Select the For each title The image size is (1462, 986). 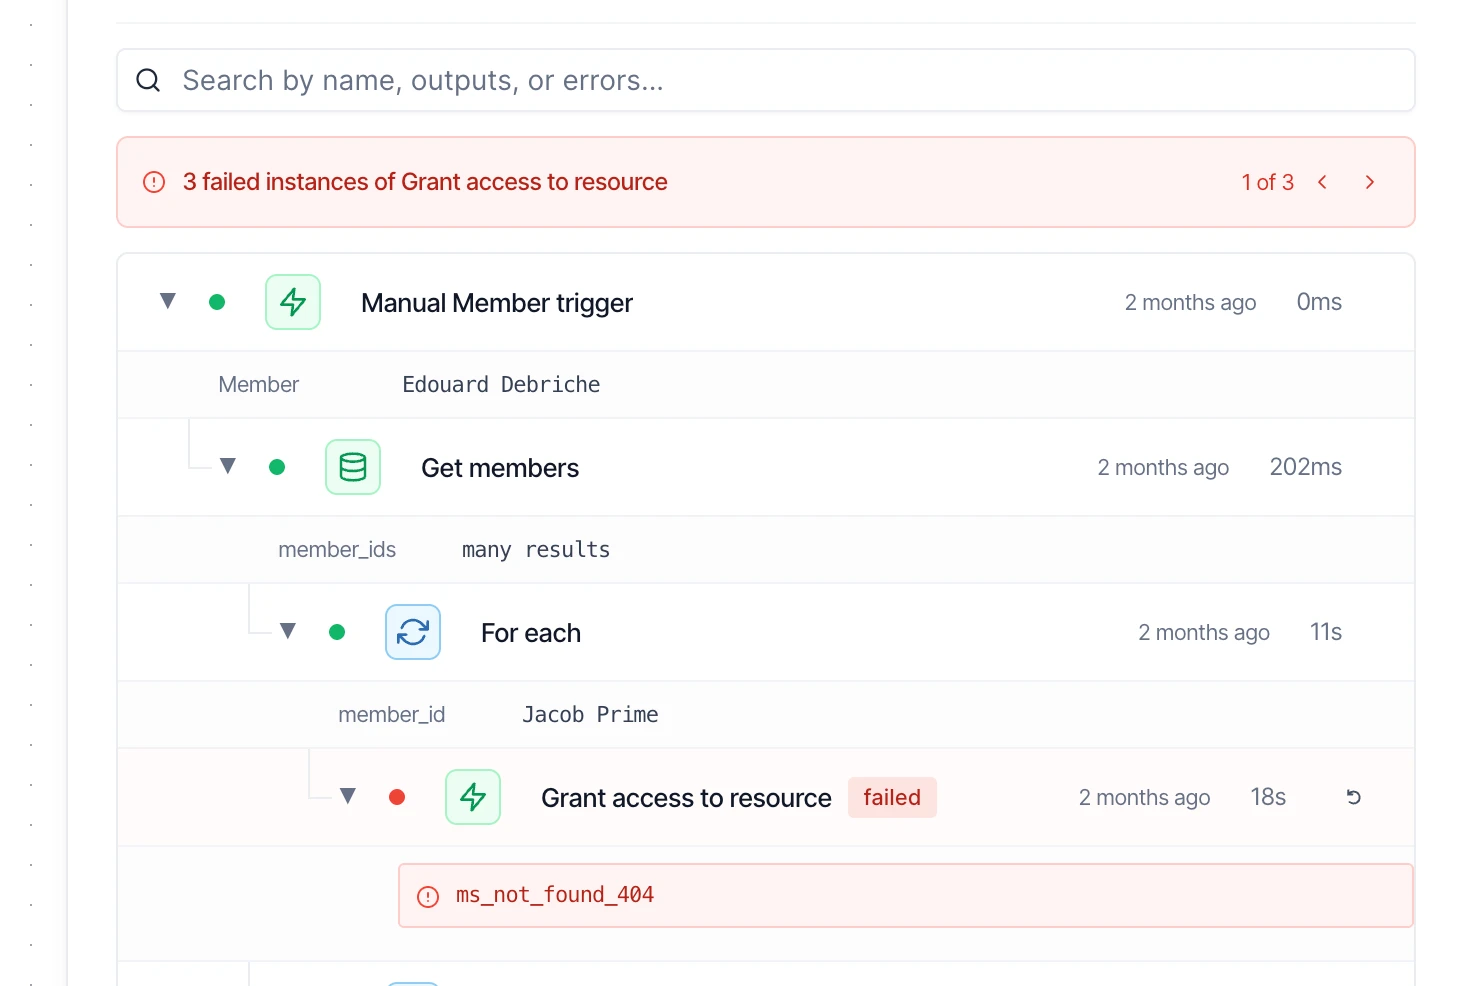coord(531,633)
